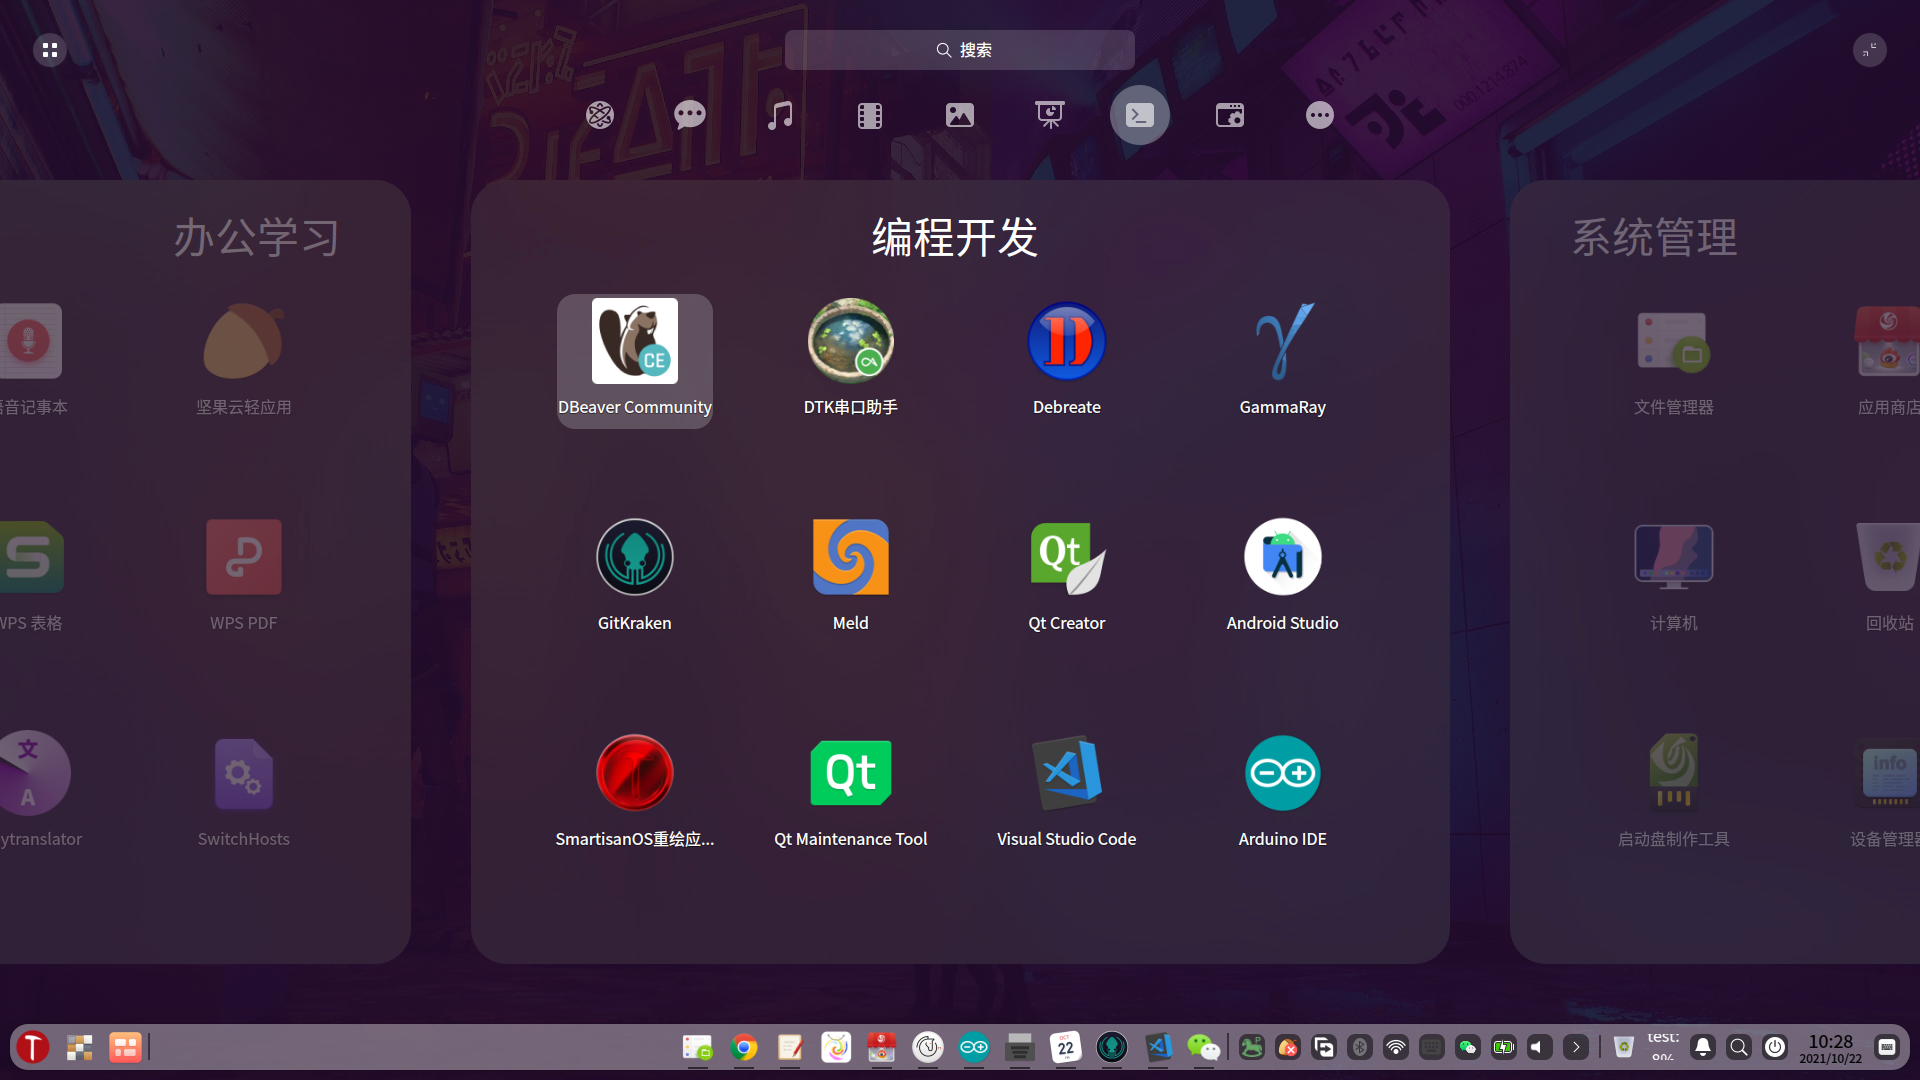Select the video film category tab
1920x1080 pixels.
[x=870, y=115]
